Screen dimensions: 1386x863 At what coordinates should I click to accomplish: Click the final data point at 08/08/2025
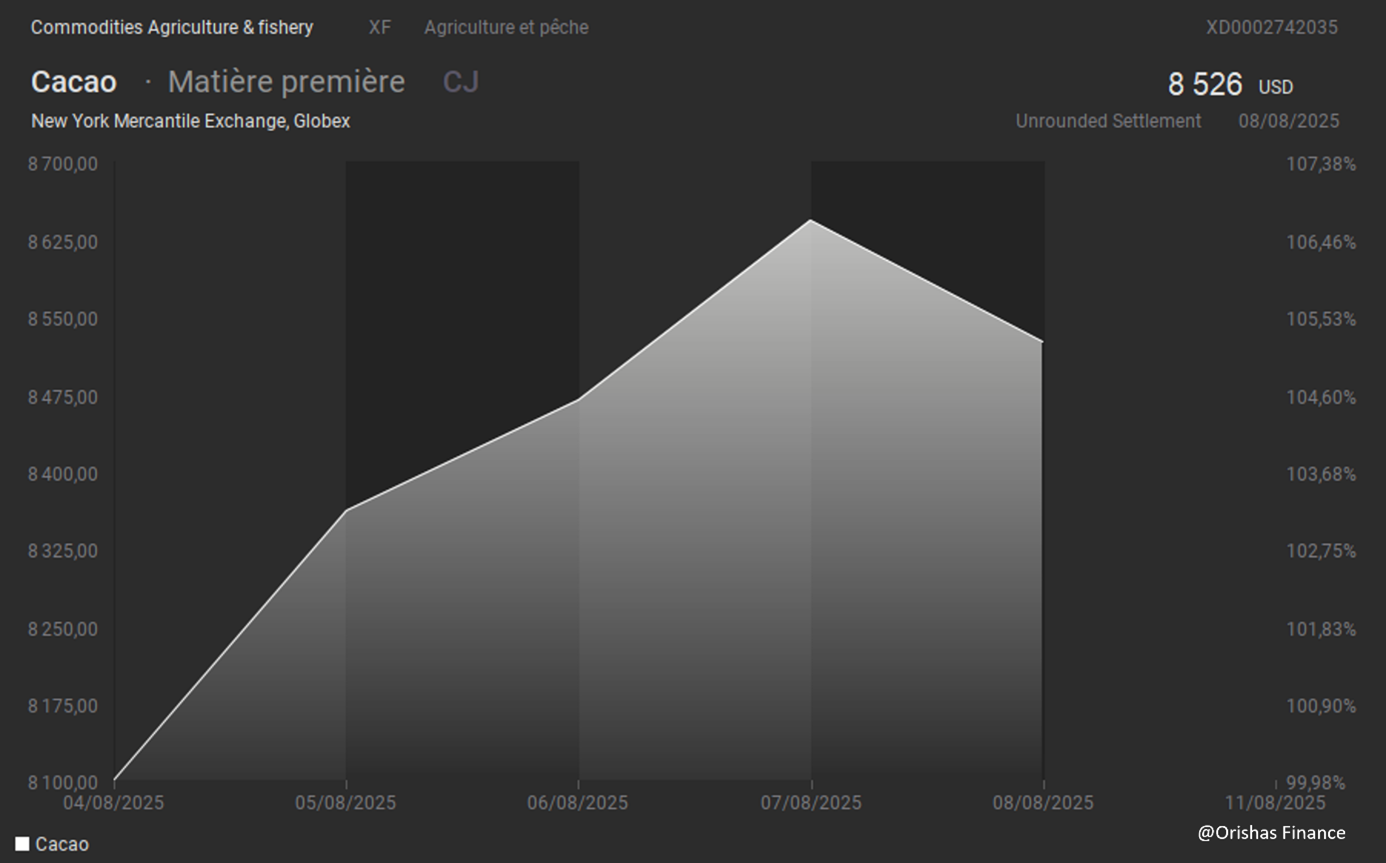(x=1043, y=342)
